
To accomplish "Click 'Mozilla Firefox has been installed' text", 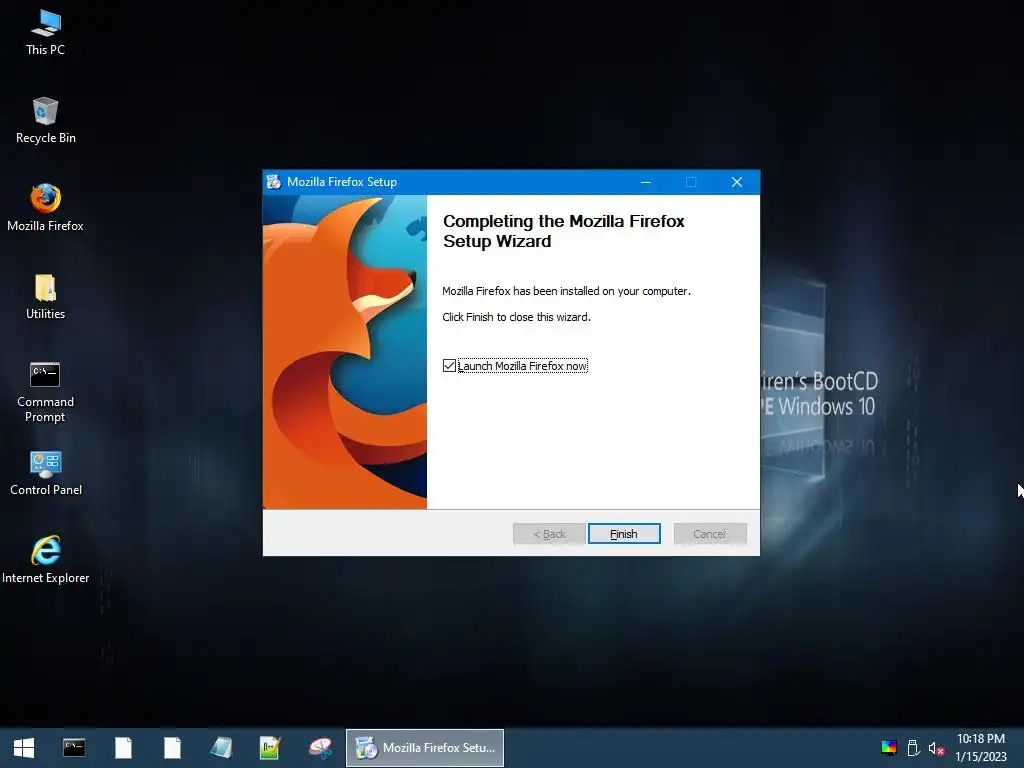I will point(566,291).
